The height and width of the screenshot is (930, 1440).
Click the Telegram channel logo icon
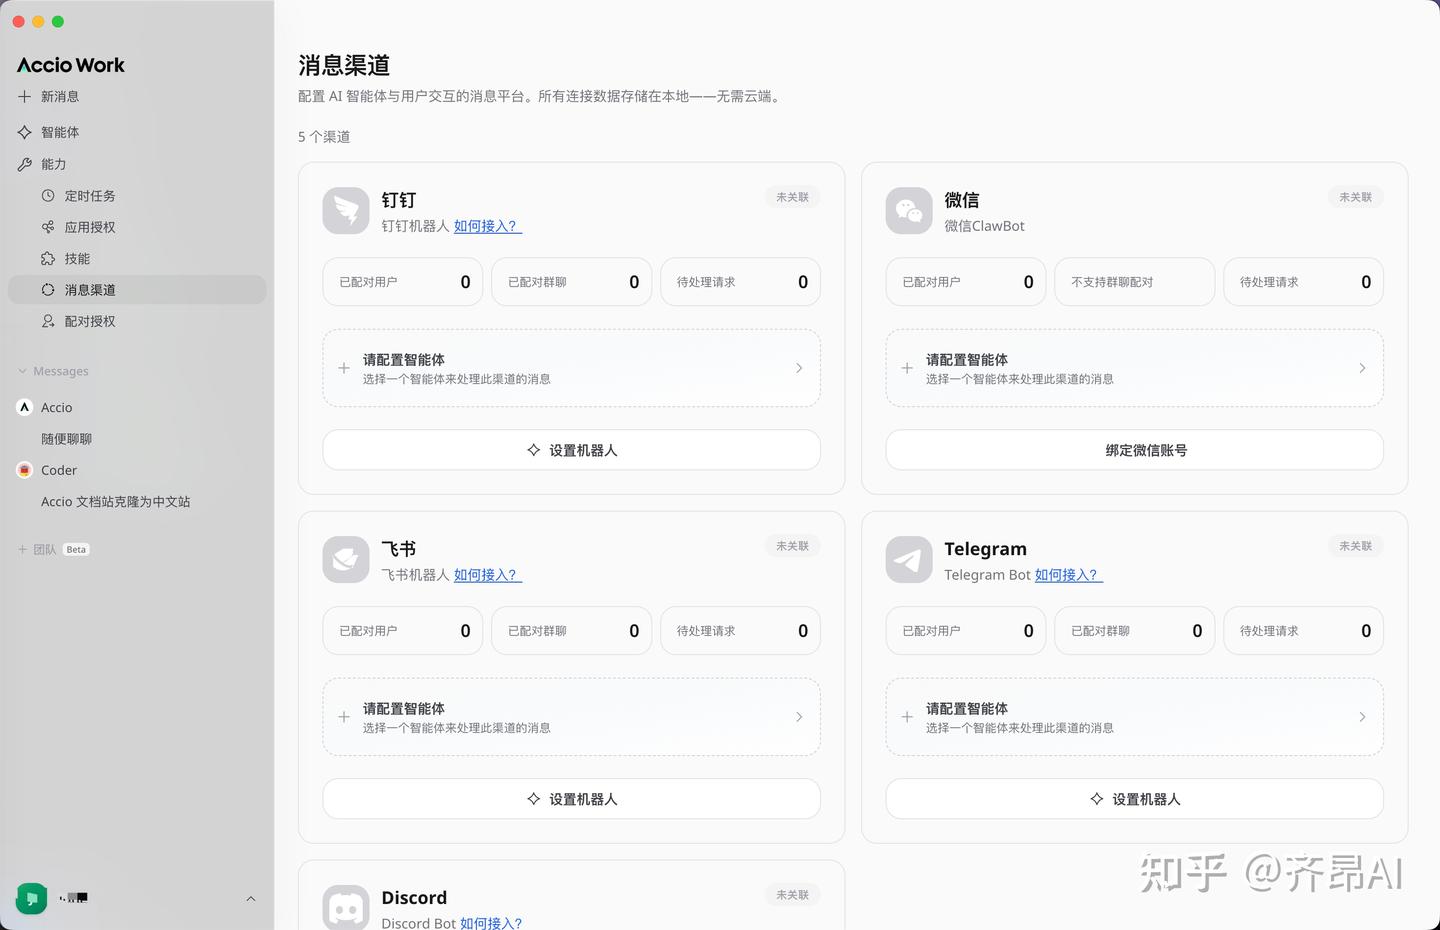tap(909, 560)
